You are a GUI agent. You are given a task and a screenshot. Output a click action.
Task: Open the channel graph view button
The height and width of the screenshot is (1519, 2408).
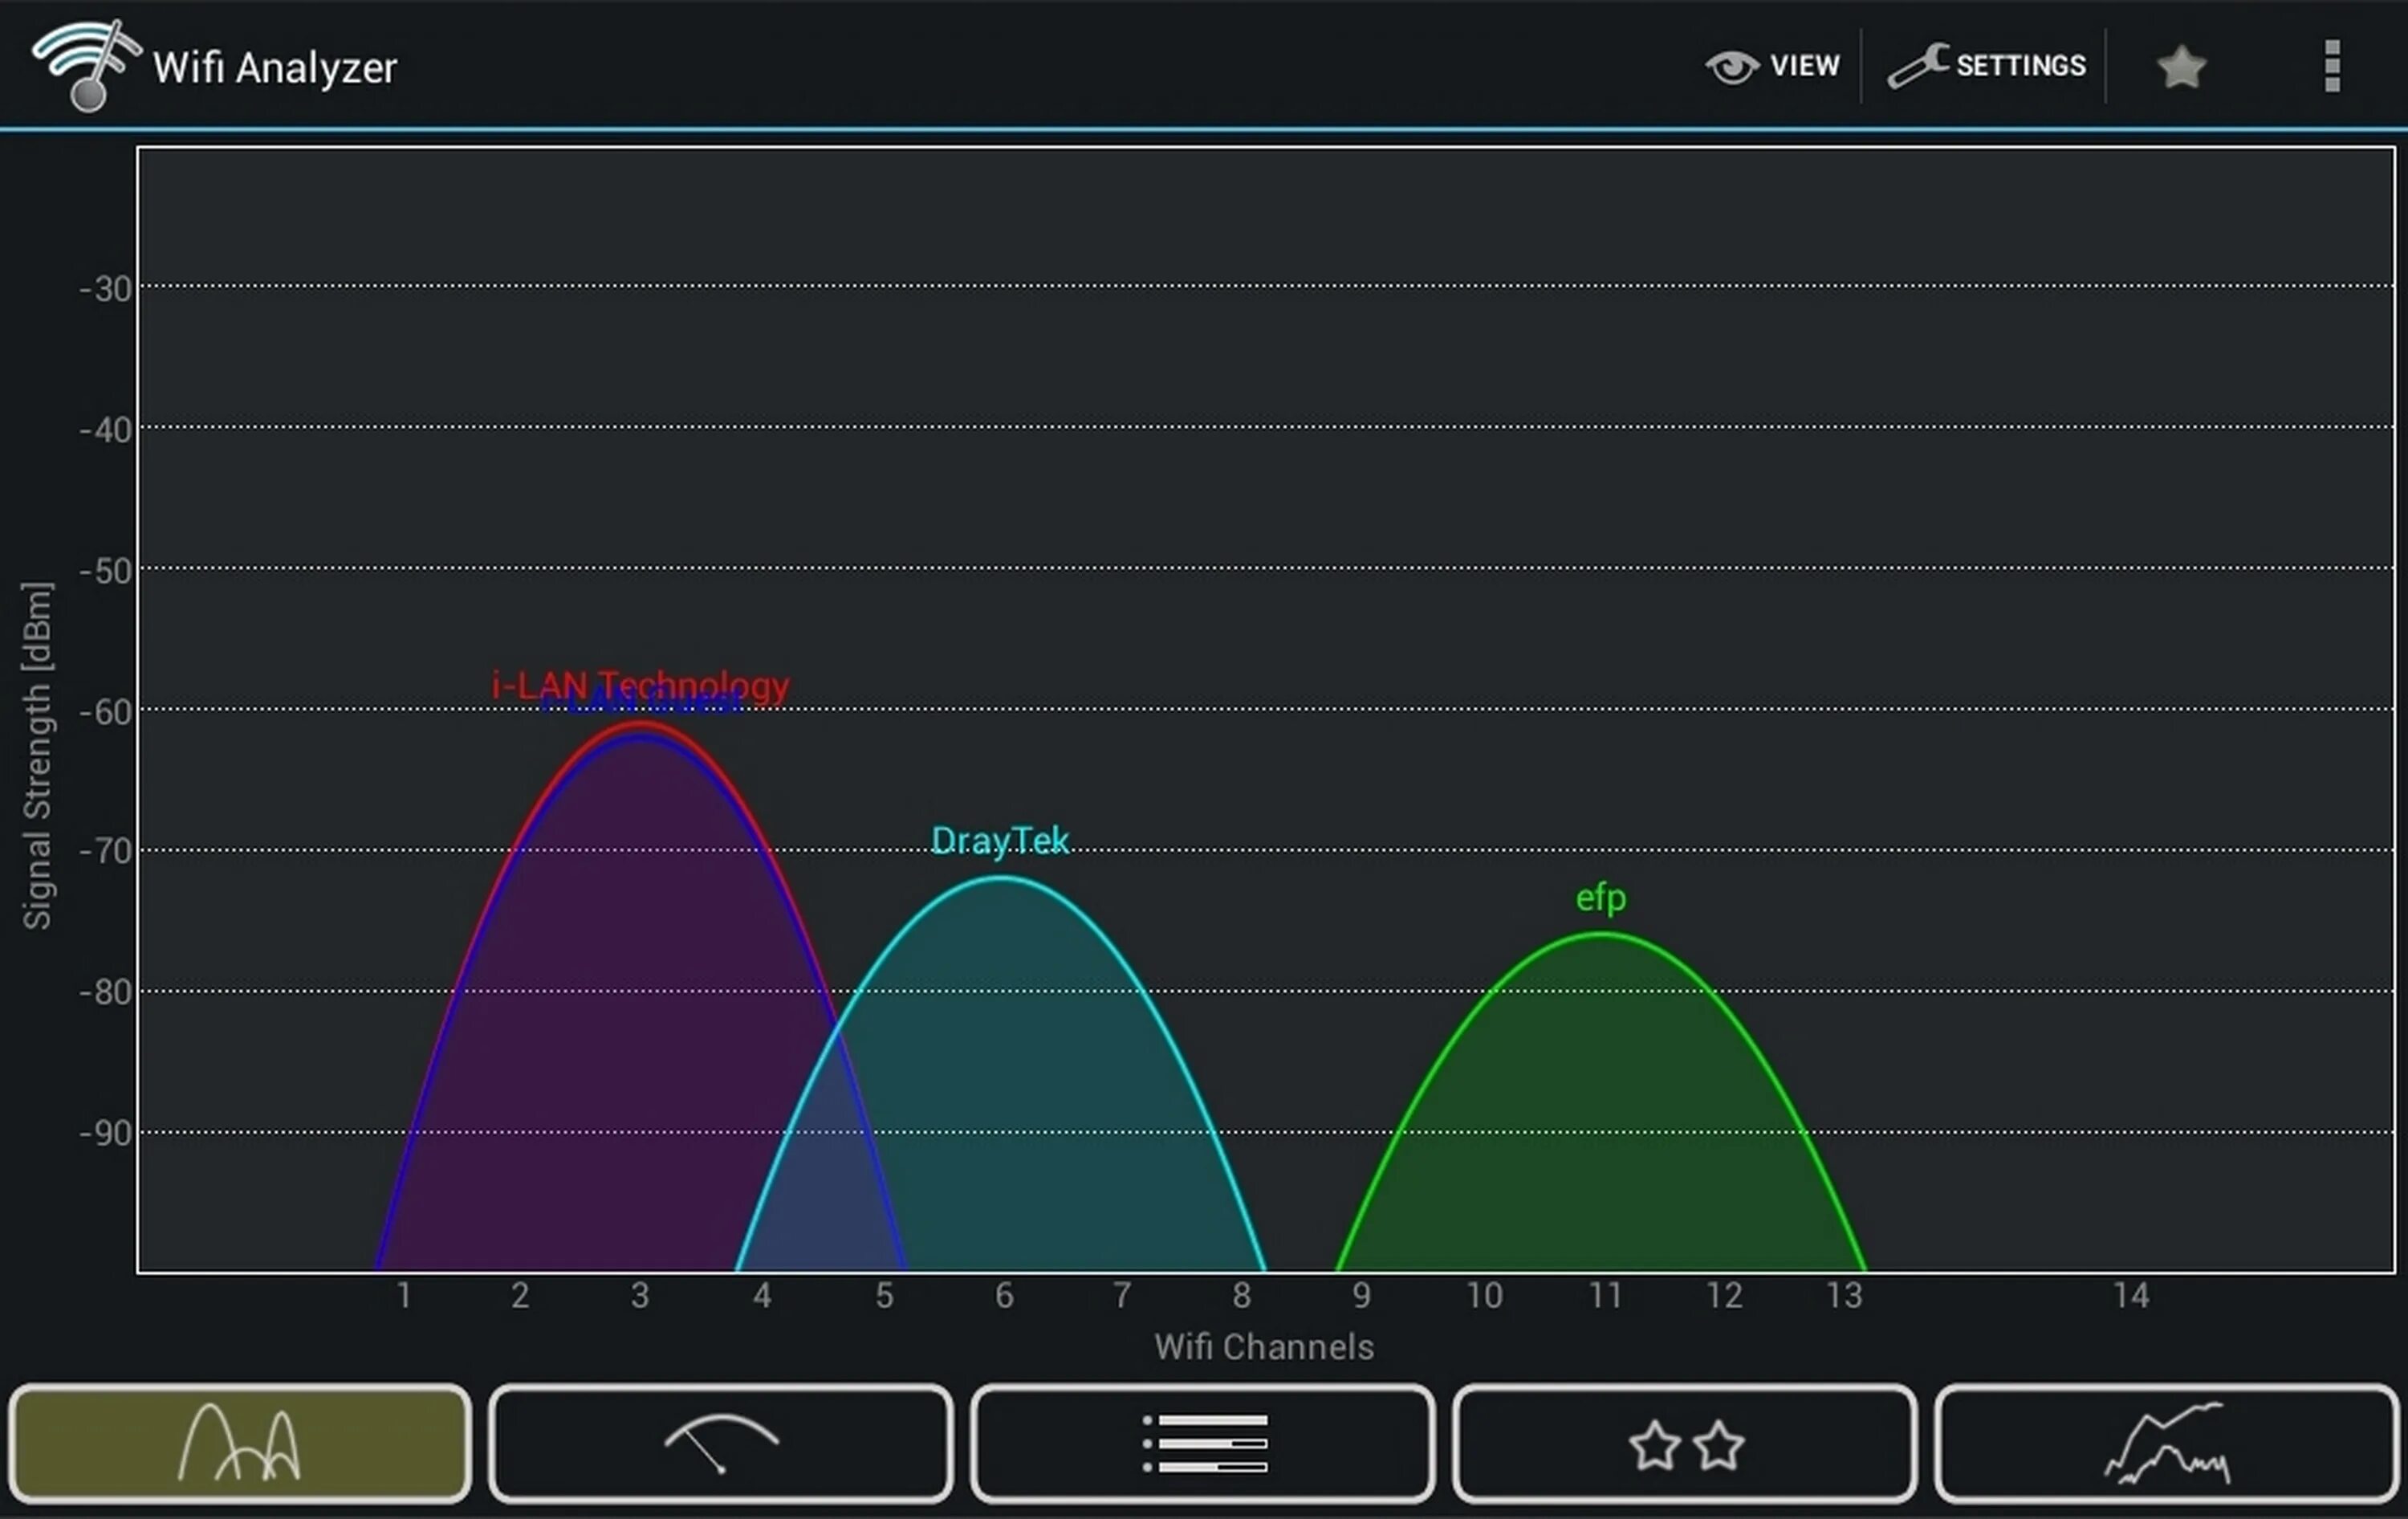(239, 1443)
